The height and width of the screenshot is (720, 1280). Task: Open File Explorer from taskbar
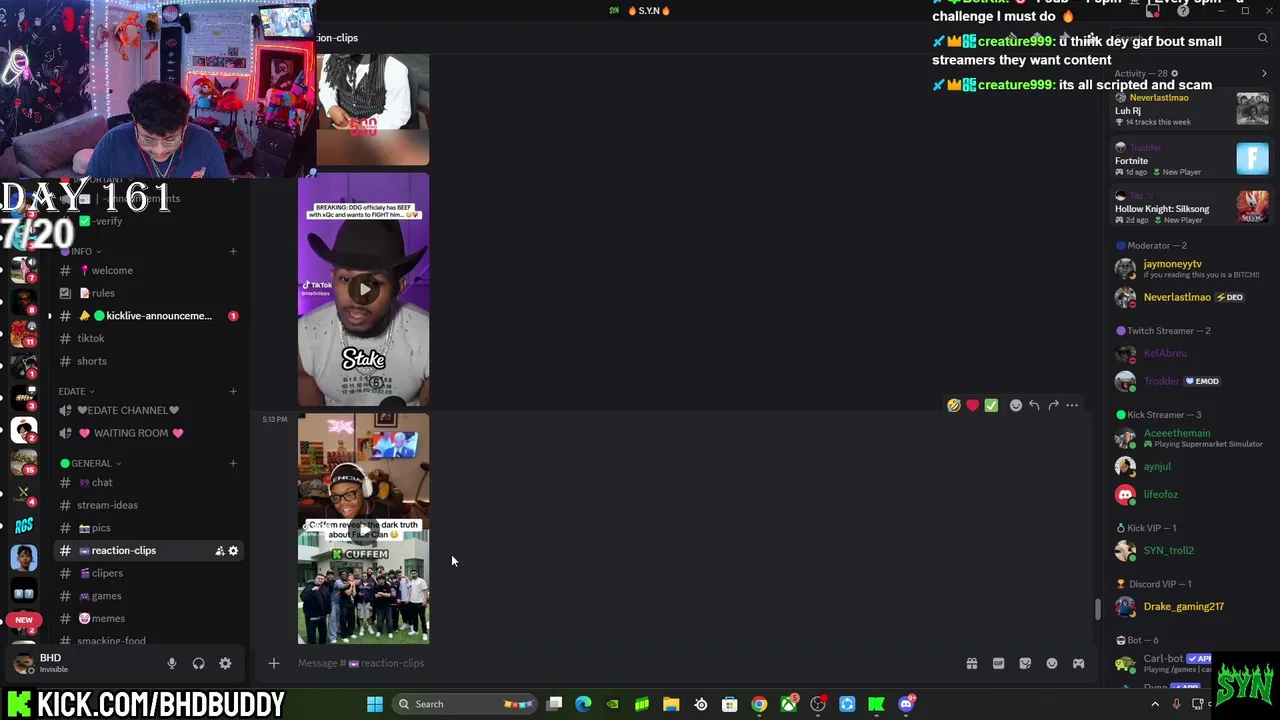pos(671,704)
